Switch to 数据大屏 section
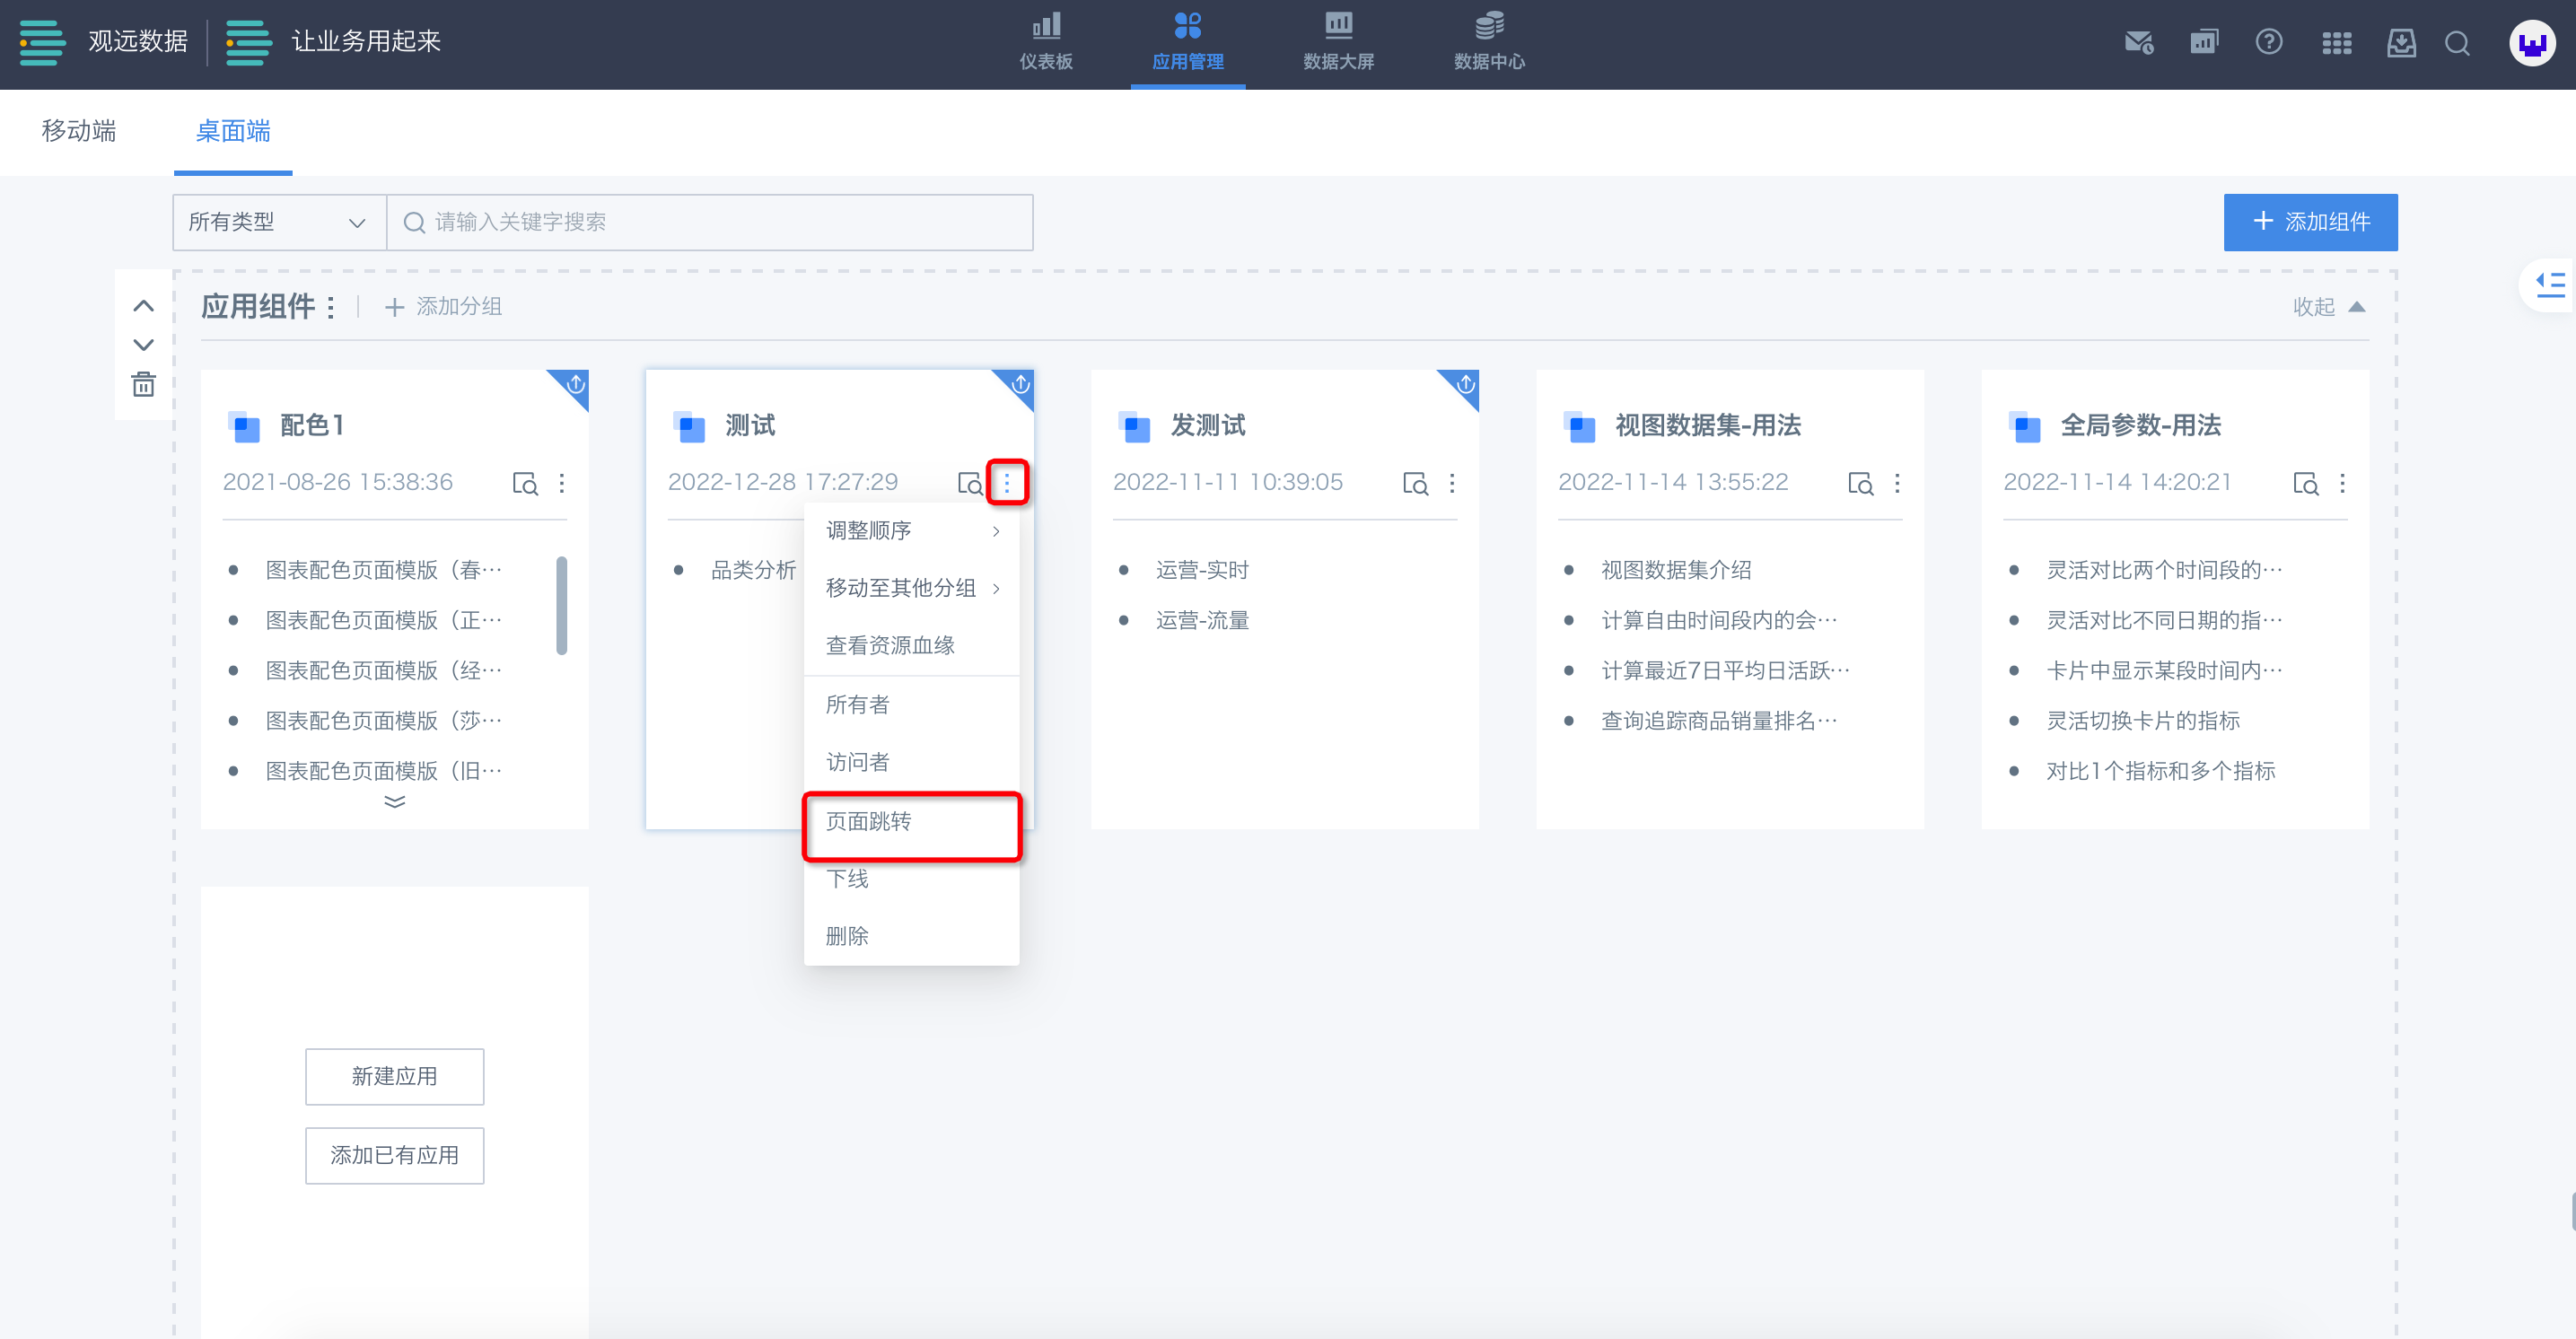The height and width of the screenshot is (1339, 2576). (1338, 43)
